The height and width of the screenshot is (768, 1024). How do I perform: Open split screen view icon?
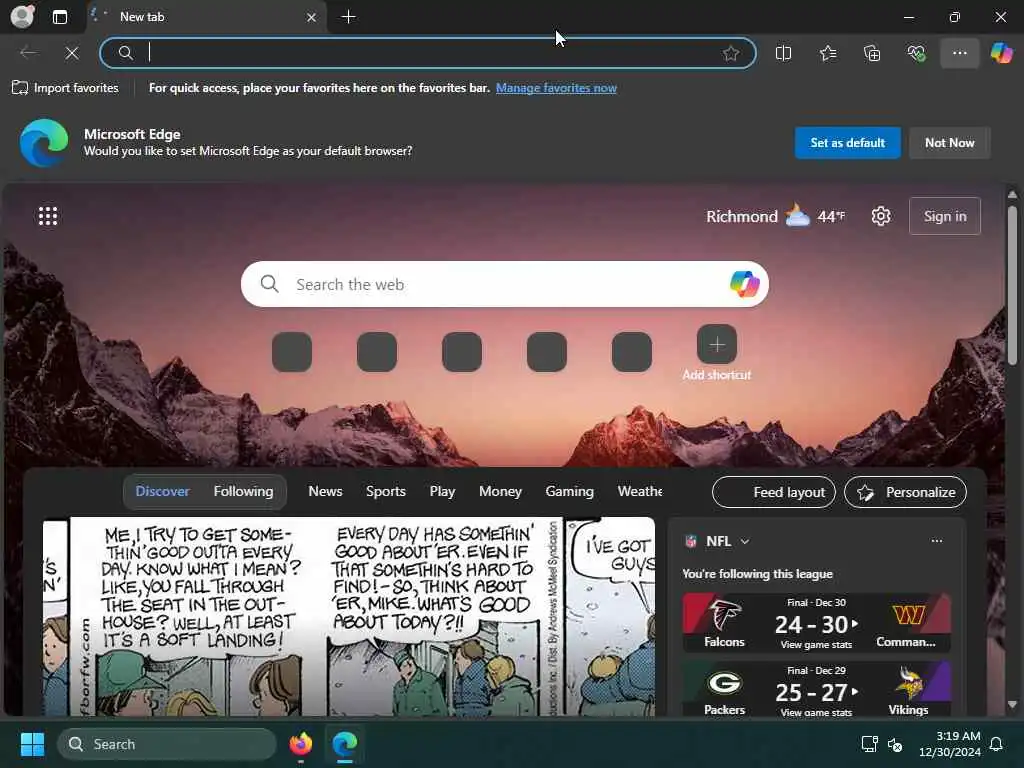783,53
